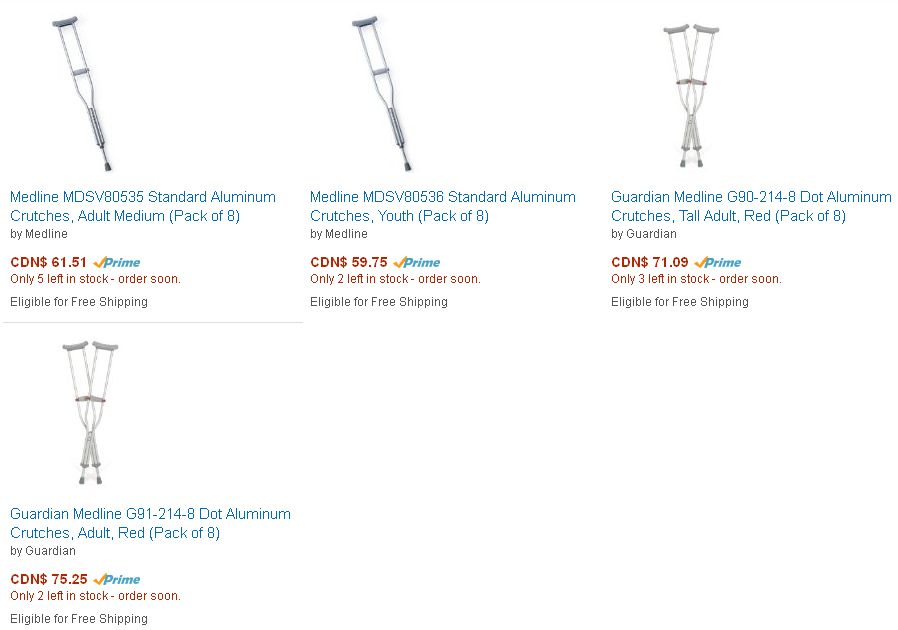Select the CDN$ 71.09 price
Image resolution: width=898 pixels, height=630 pixels.
(649, 262)
